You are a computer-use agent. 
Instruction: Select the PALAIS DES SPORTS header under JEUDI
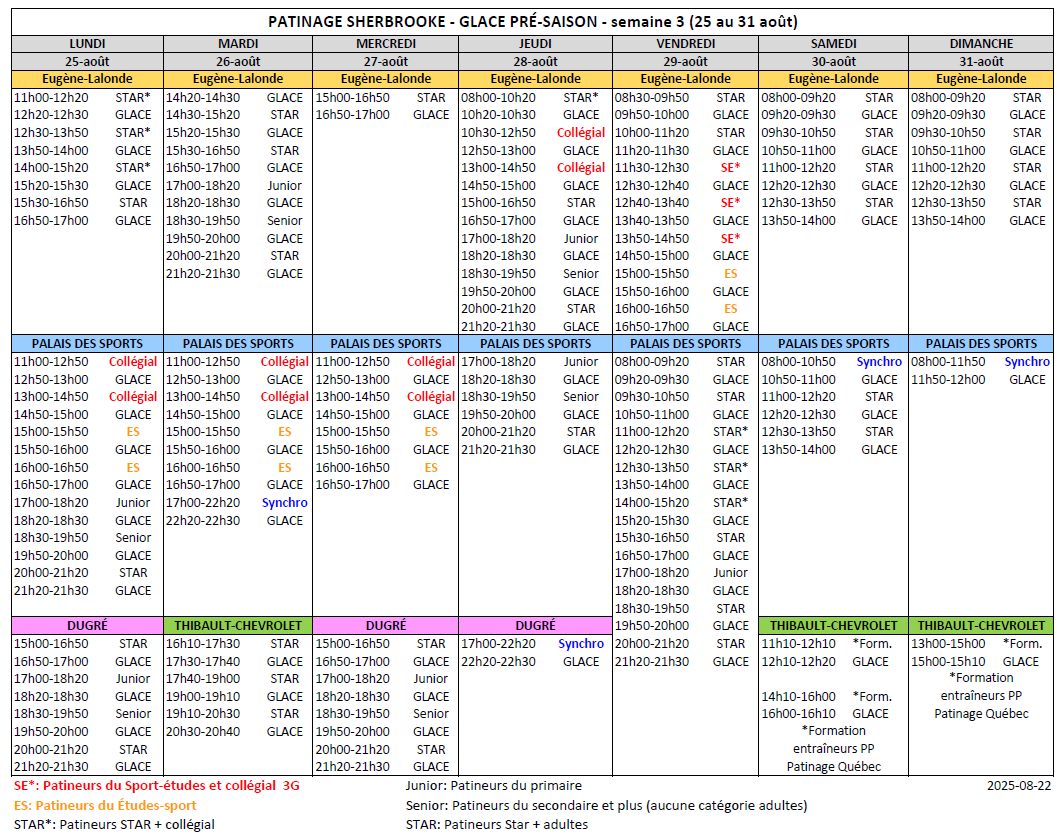coord(535,344)
